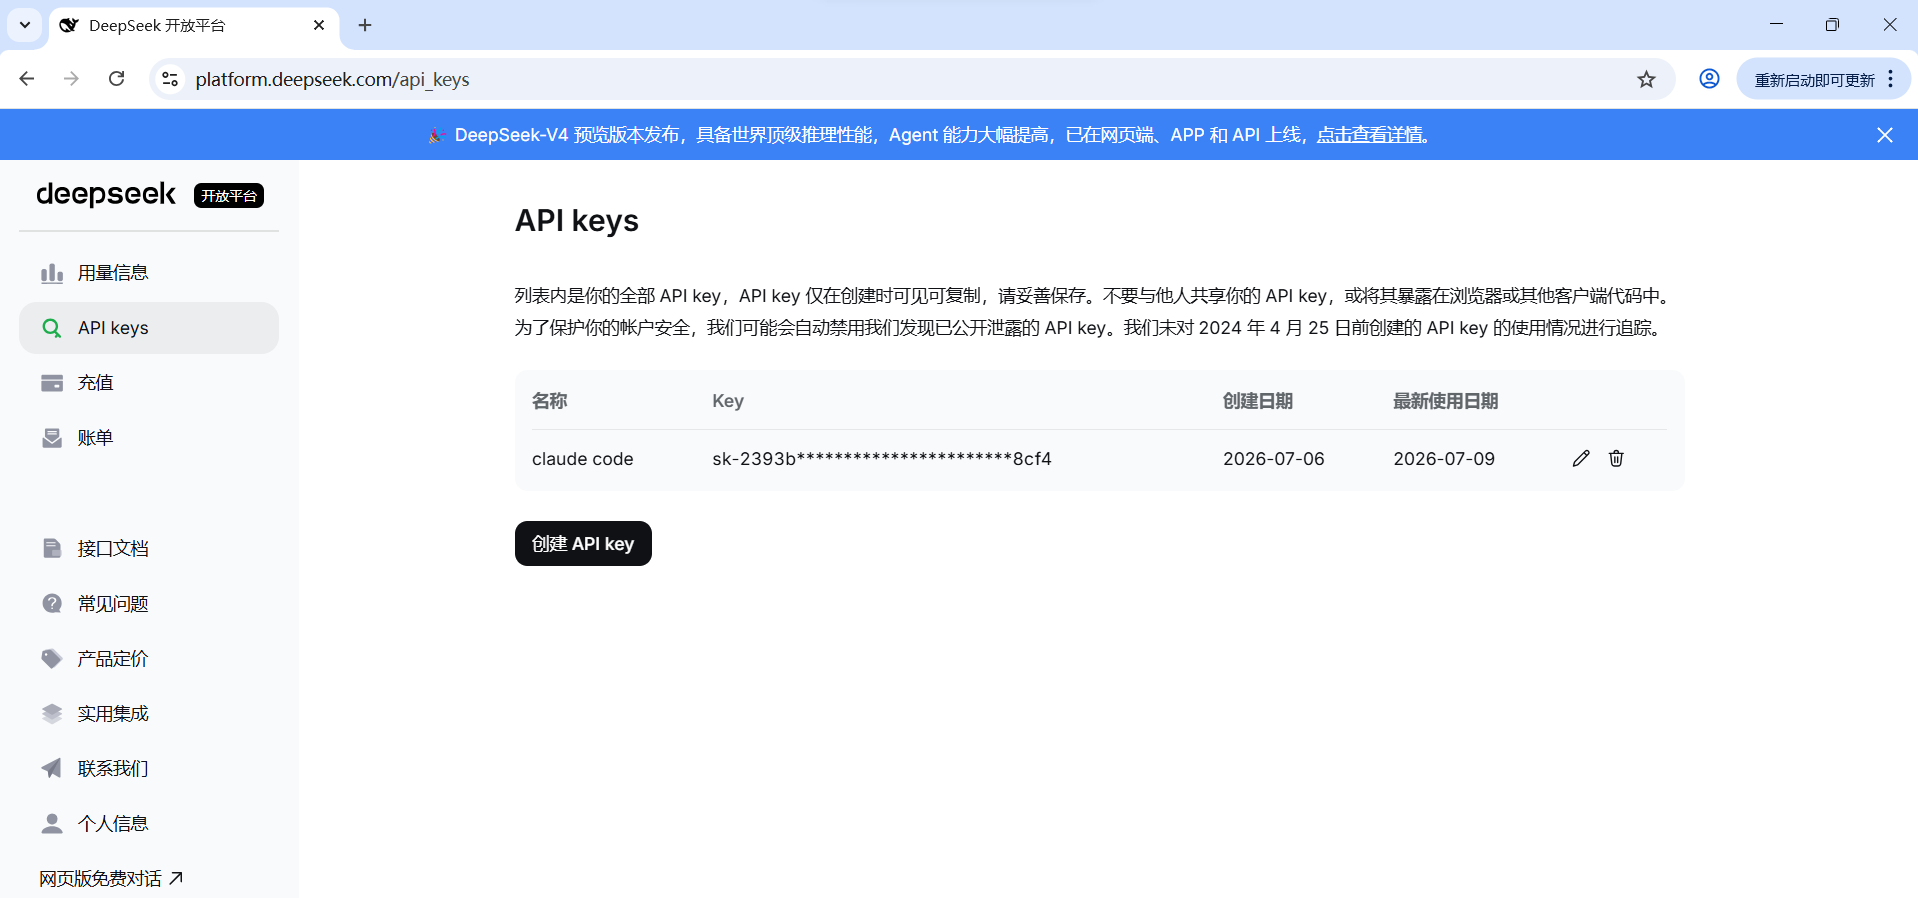1918x898 pixels.
Task: Open 个人信息 profile page
Action: [x=149, y=823]
